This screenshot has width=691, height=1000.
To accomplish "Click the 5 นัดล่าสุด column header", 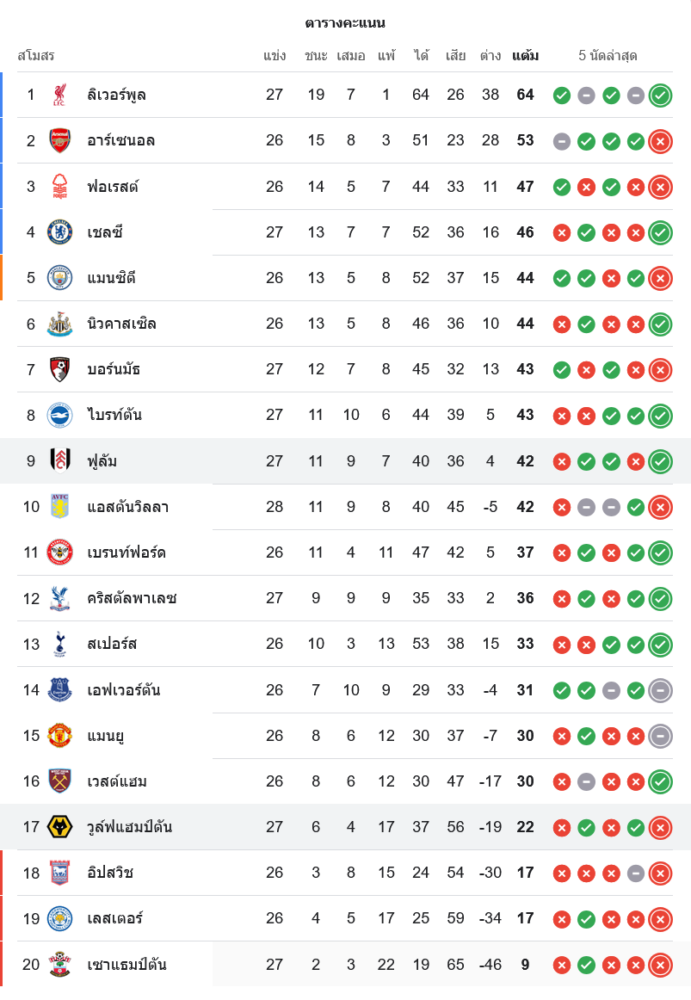I will (608, 56).
